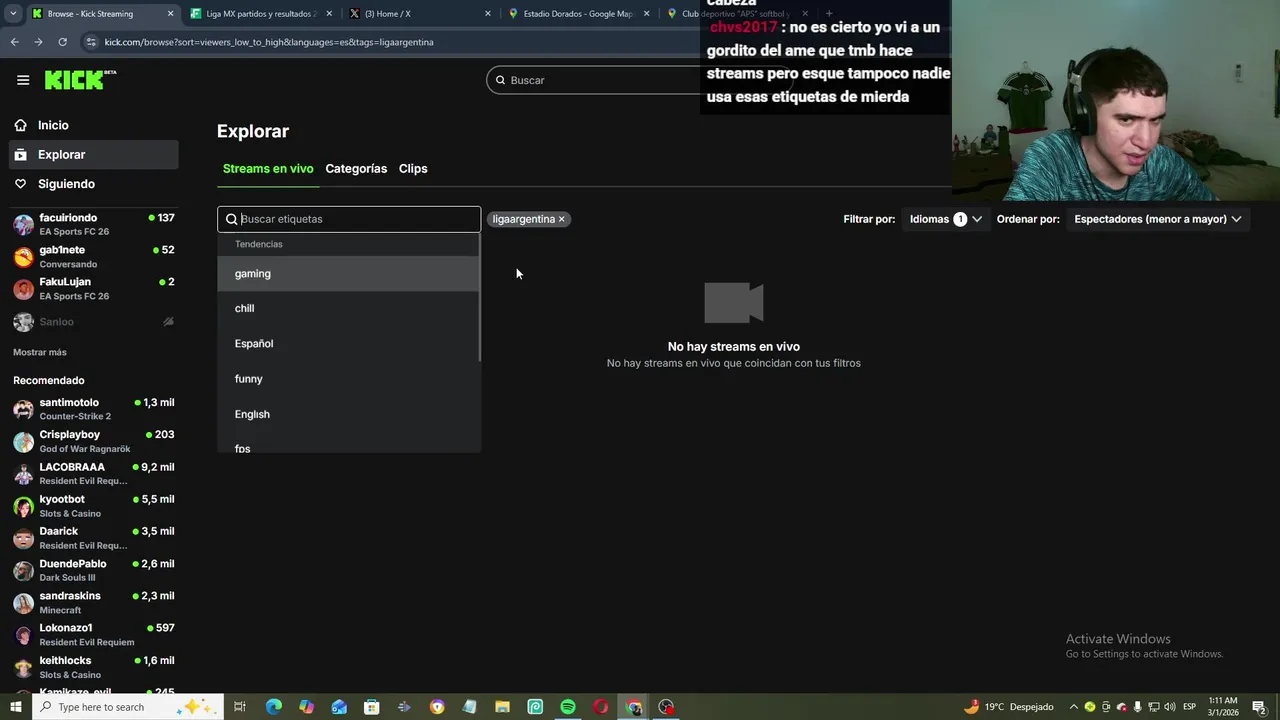Open santimotolo's recommended stream

(x=94, y=409)
